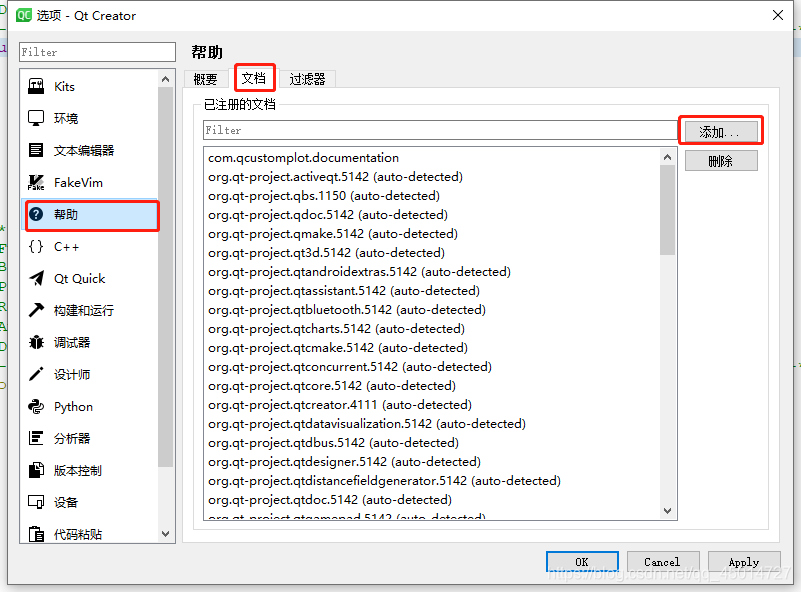This screenshot has width=801, height=592.
Task: Open the C++ braces icon
Action: tap(36, 247)
